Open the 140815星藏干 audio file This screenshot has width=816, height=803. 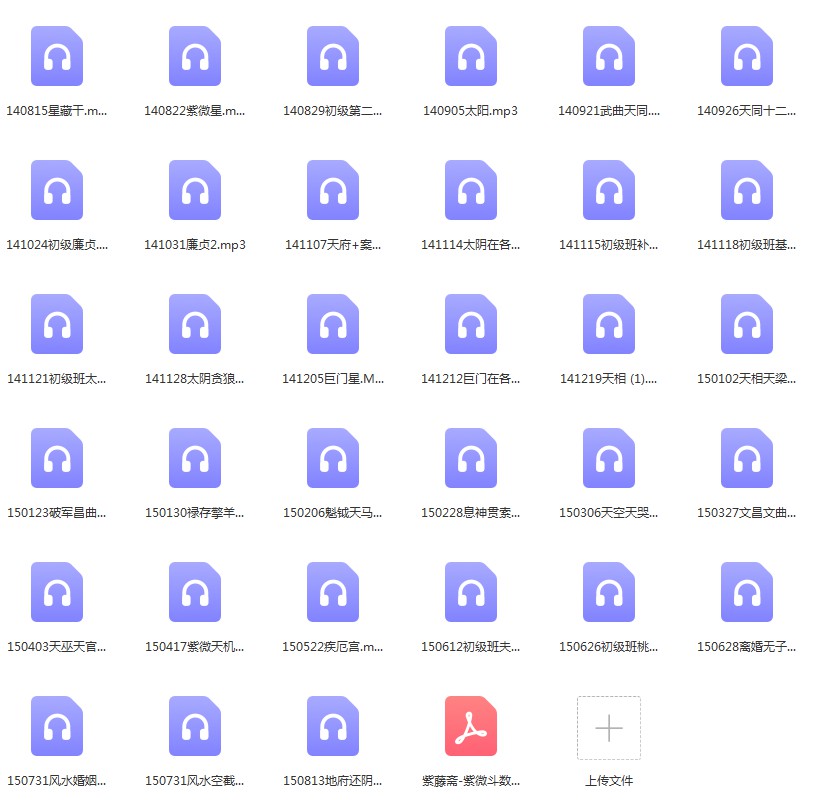click(x=57, y=57)
